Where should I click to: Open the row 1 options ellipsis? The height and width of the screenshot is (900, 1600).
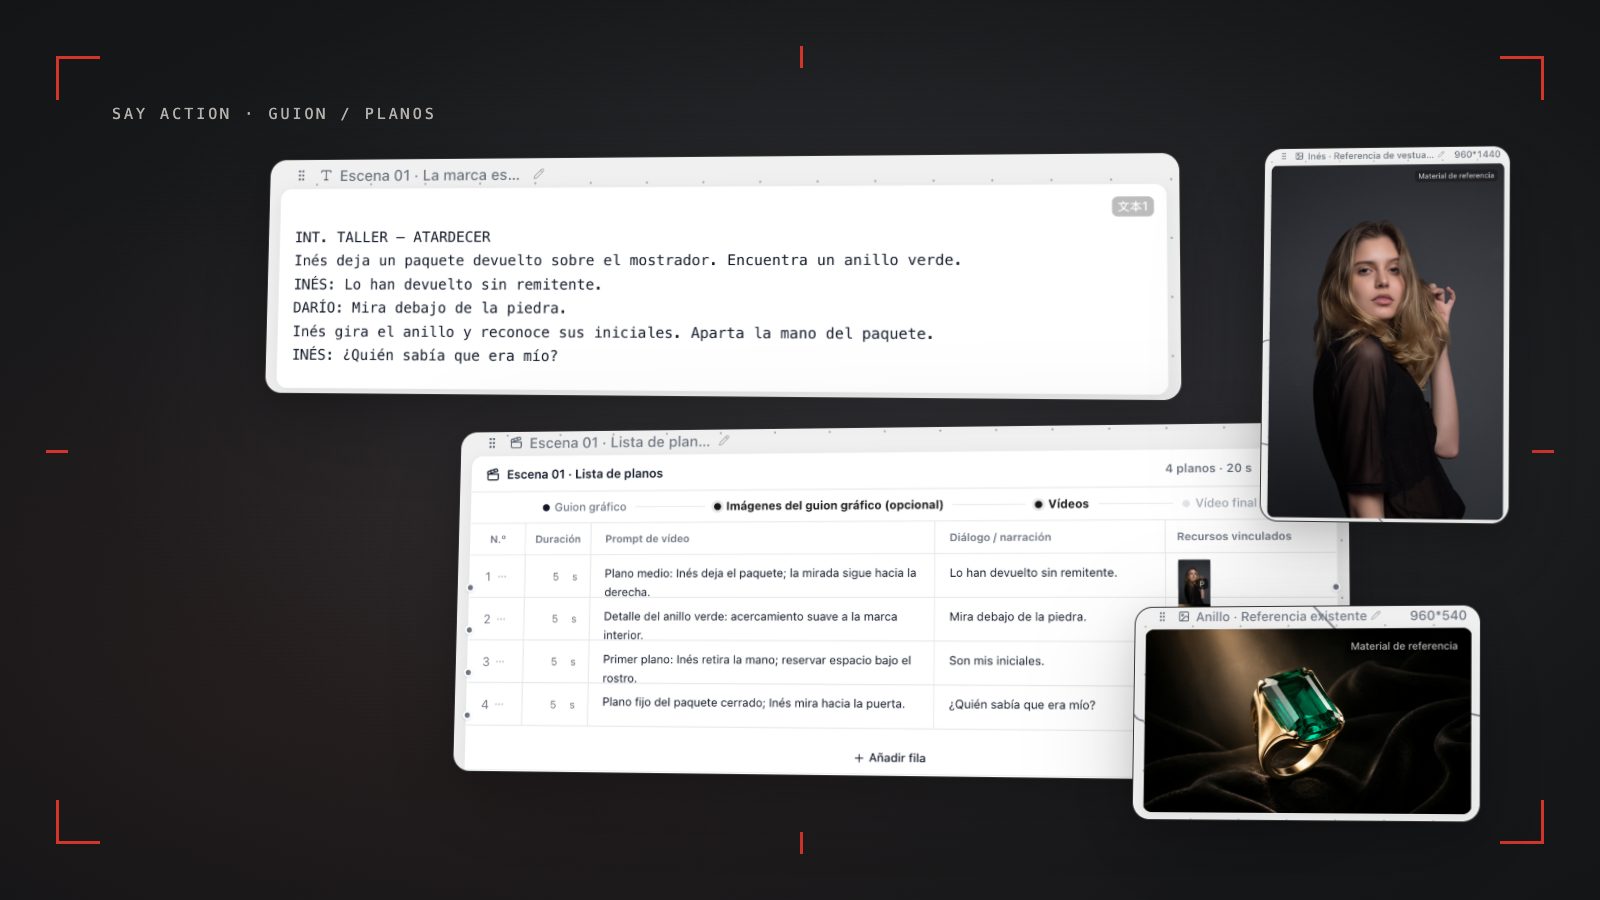[x=502, y=576]
